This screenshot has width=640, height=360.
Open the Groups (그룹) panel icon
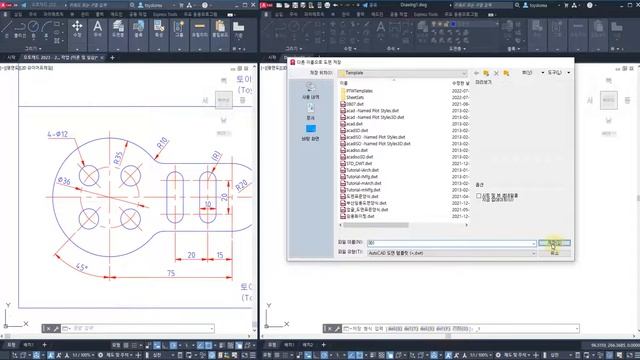click(179, 27)
